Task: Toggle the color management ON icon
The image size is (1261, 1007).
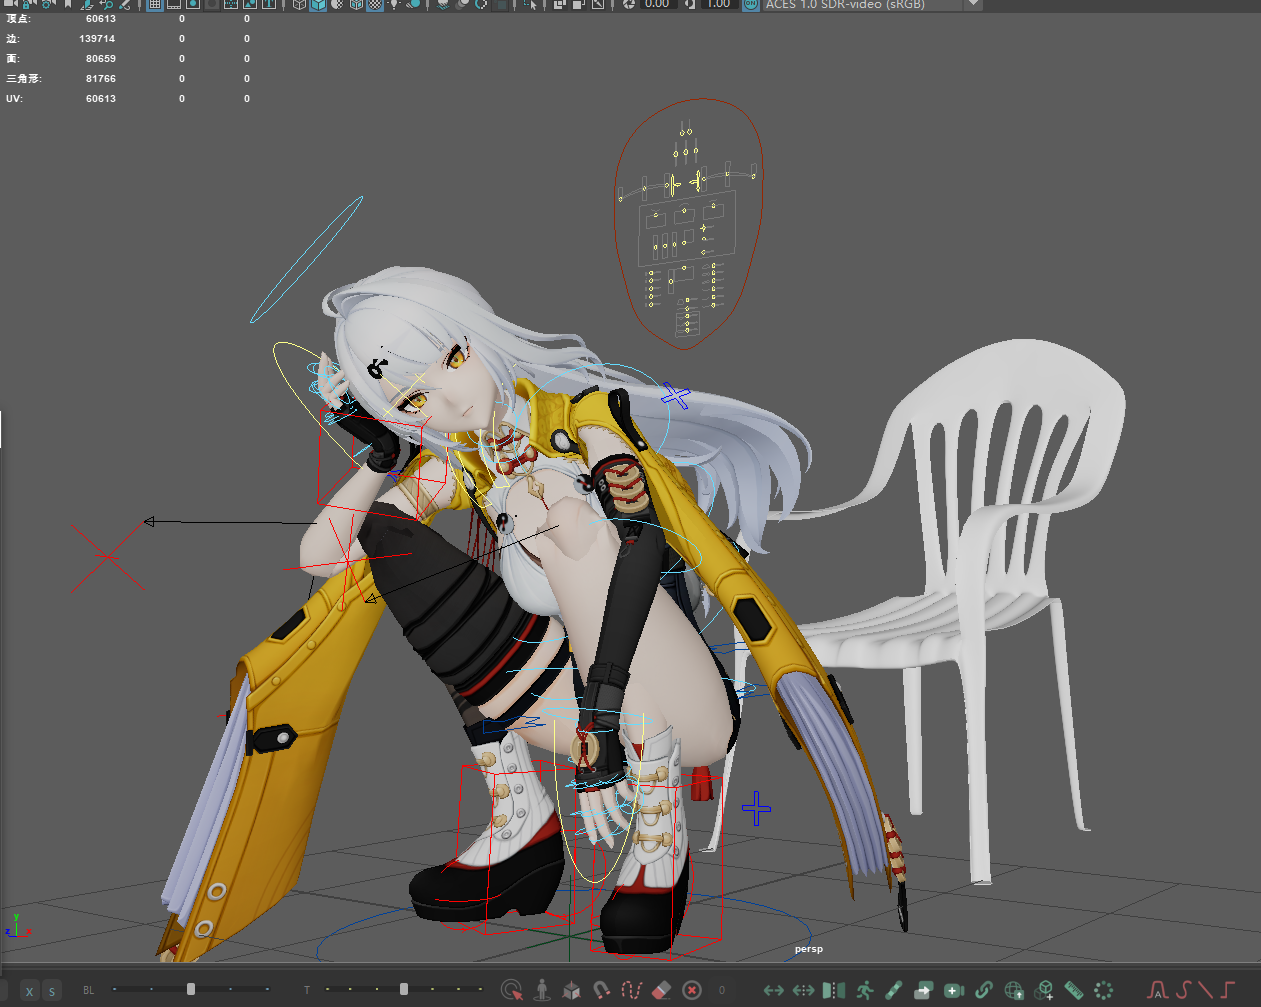Action: tap(751, 5)
